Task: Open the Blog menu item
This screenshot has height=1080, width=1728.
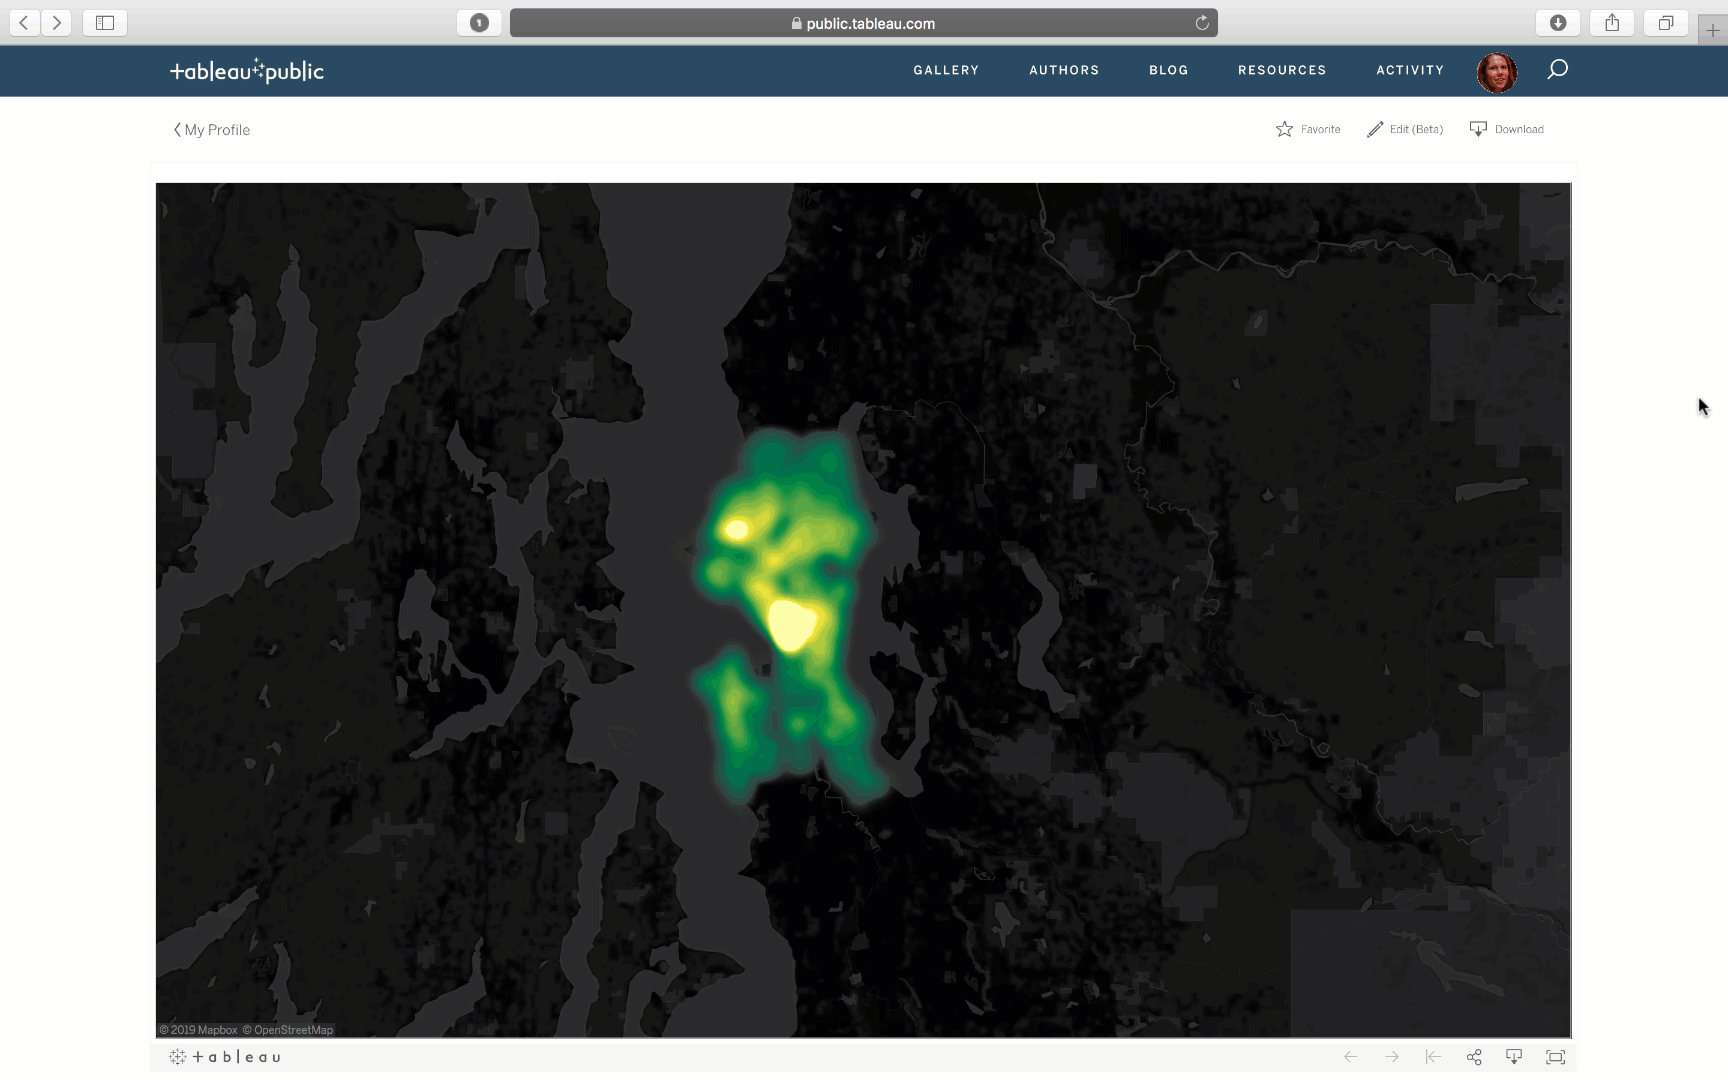Action: pyautogui.click(x=1169, y=70)
